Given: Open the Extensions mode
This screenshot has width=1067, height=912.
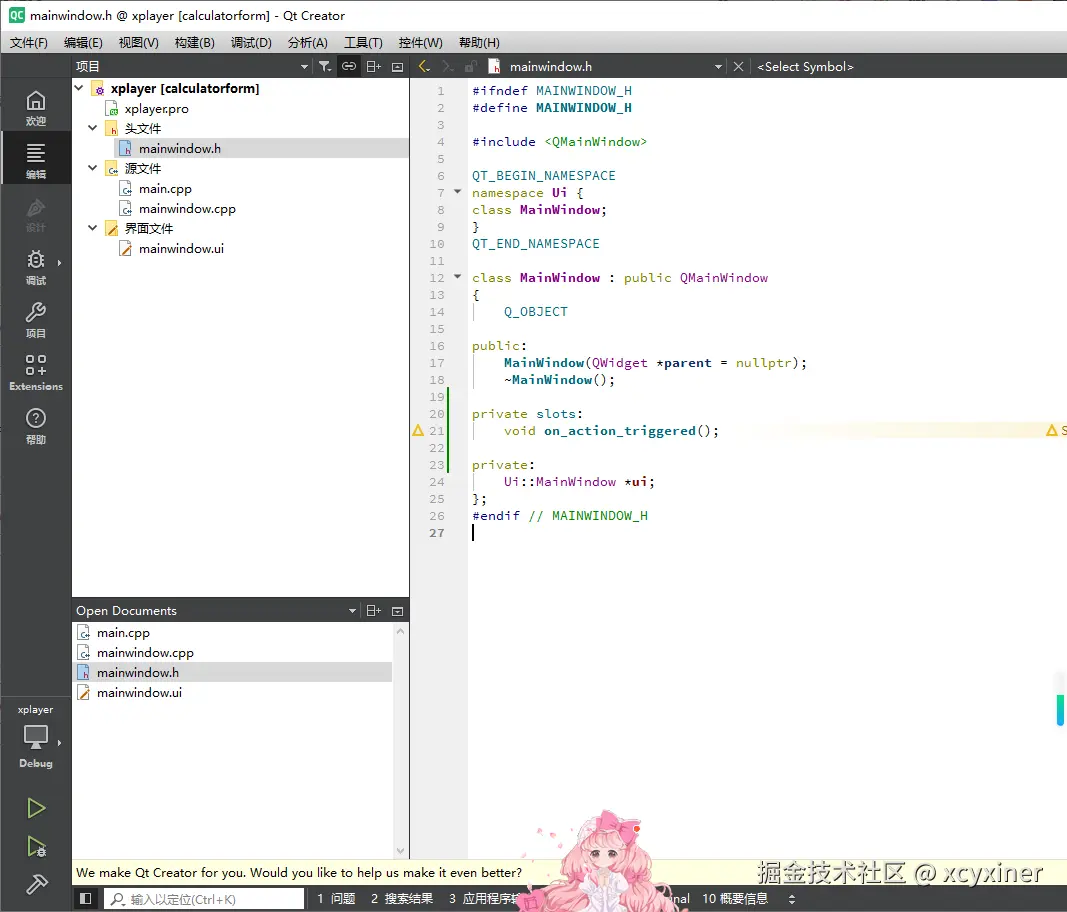Looking at the screenshot, I should coord(35,372).
